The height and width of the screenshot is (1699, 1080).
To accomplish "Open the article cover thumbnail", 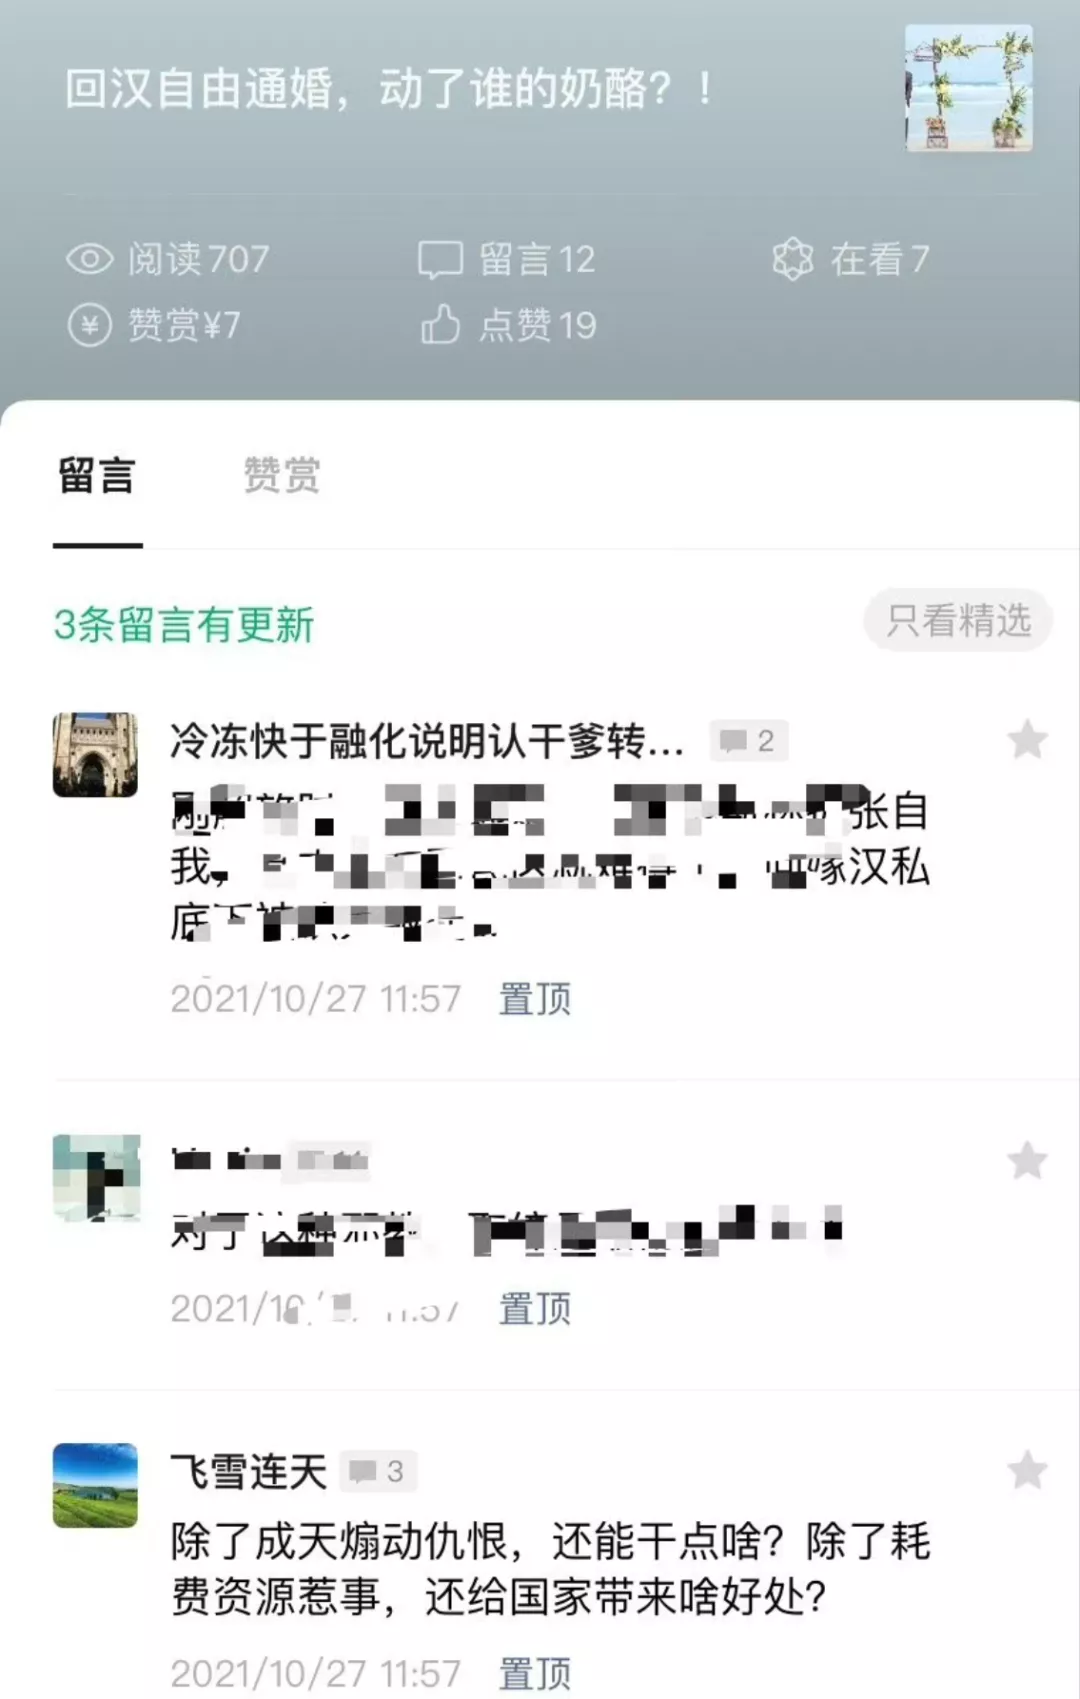I will pos(969,88).
